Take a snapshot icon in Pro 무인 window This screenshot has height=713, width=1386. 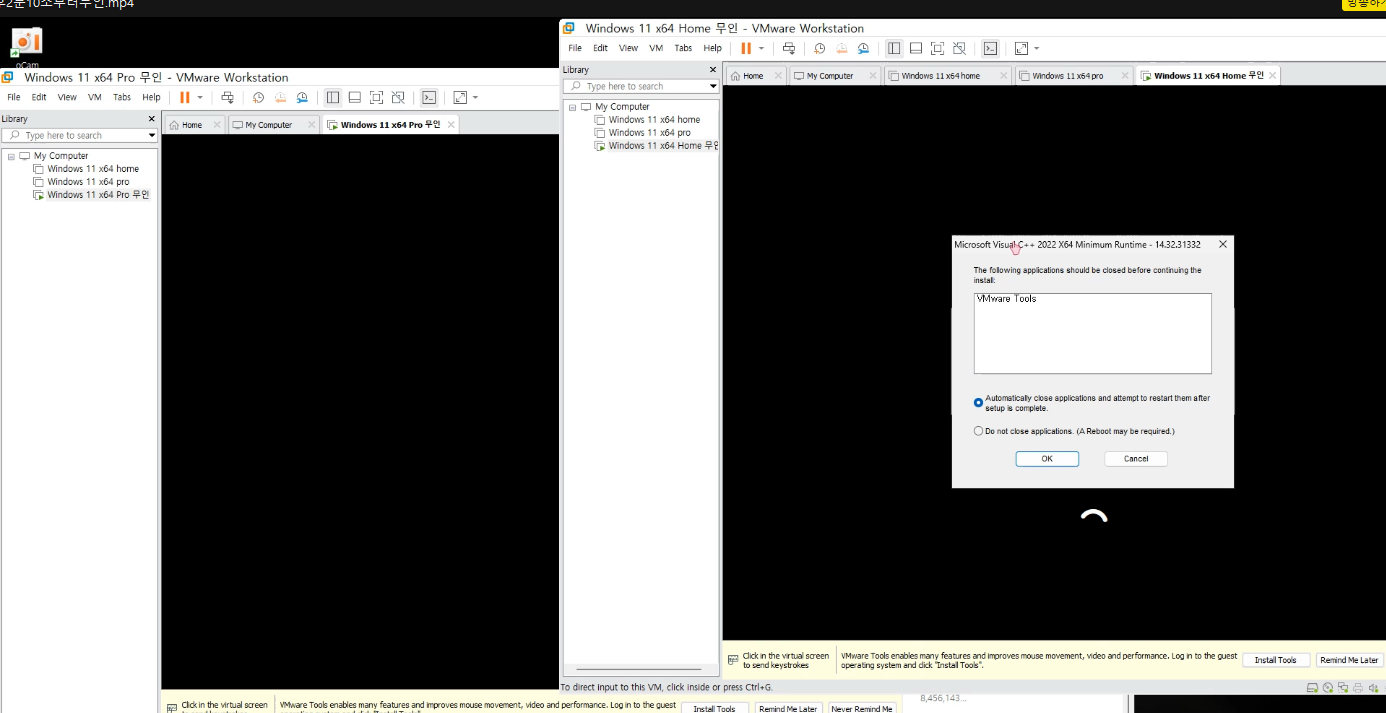258,97
